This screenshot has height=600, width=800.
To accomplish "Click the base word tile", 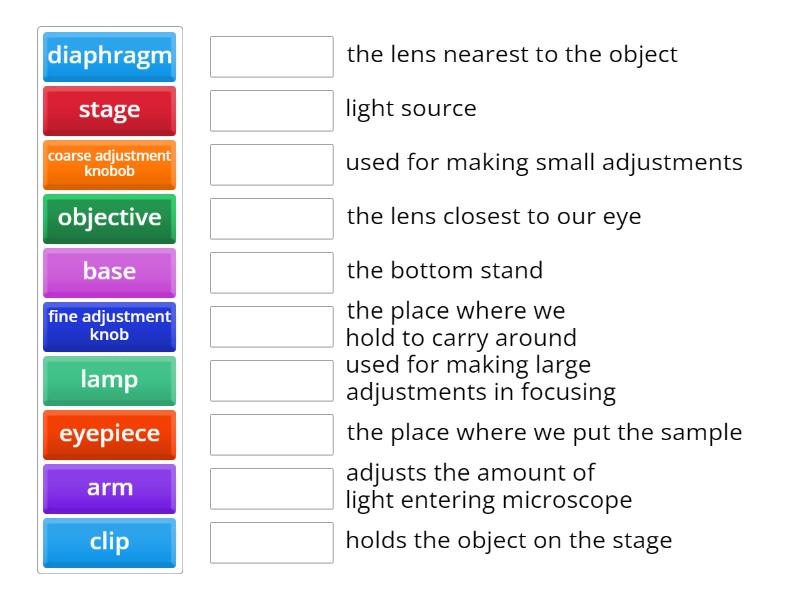I will (109, 272).
